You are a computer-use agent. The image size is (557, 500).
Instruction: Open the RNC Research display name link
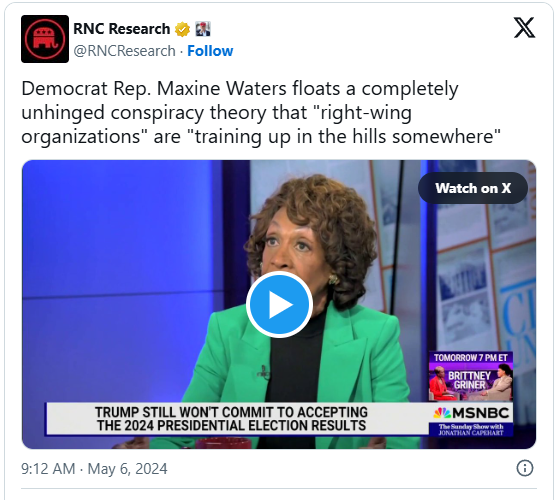click(121, 29)
